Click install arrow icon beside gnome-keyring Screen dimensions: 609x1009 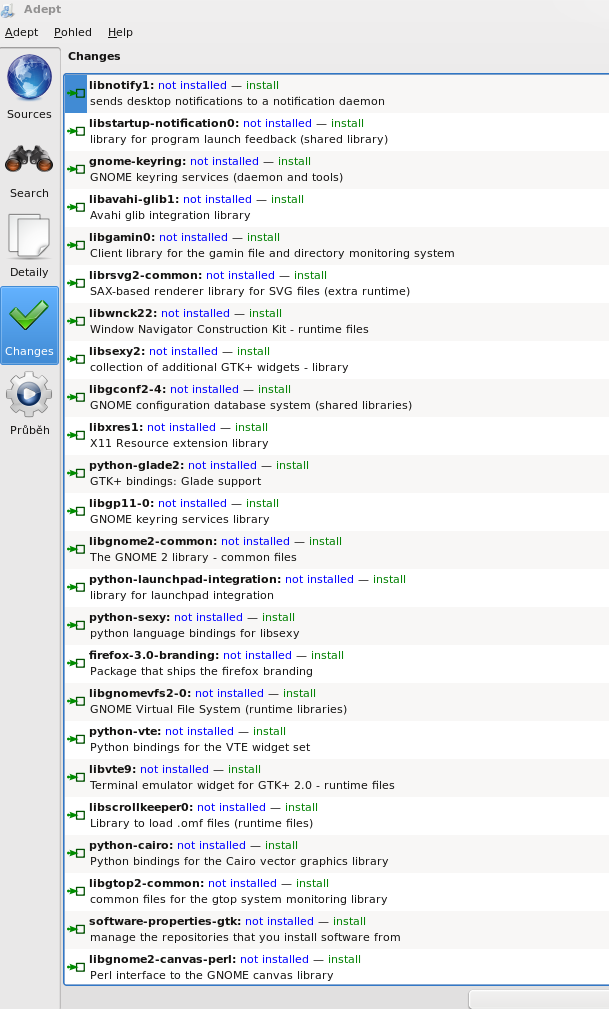tap(76, 169)
